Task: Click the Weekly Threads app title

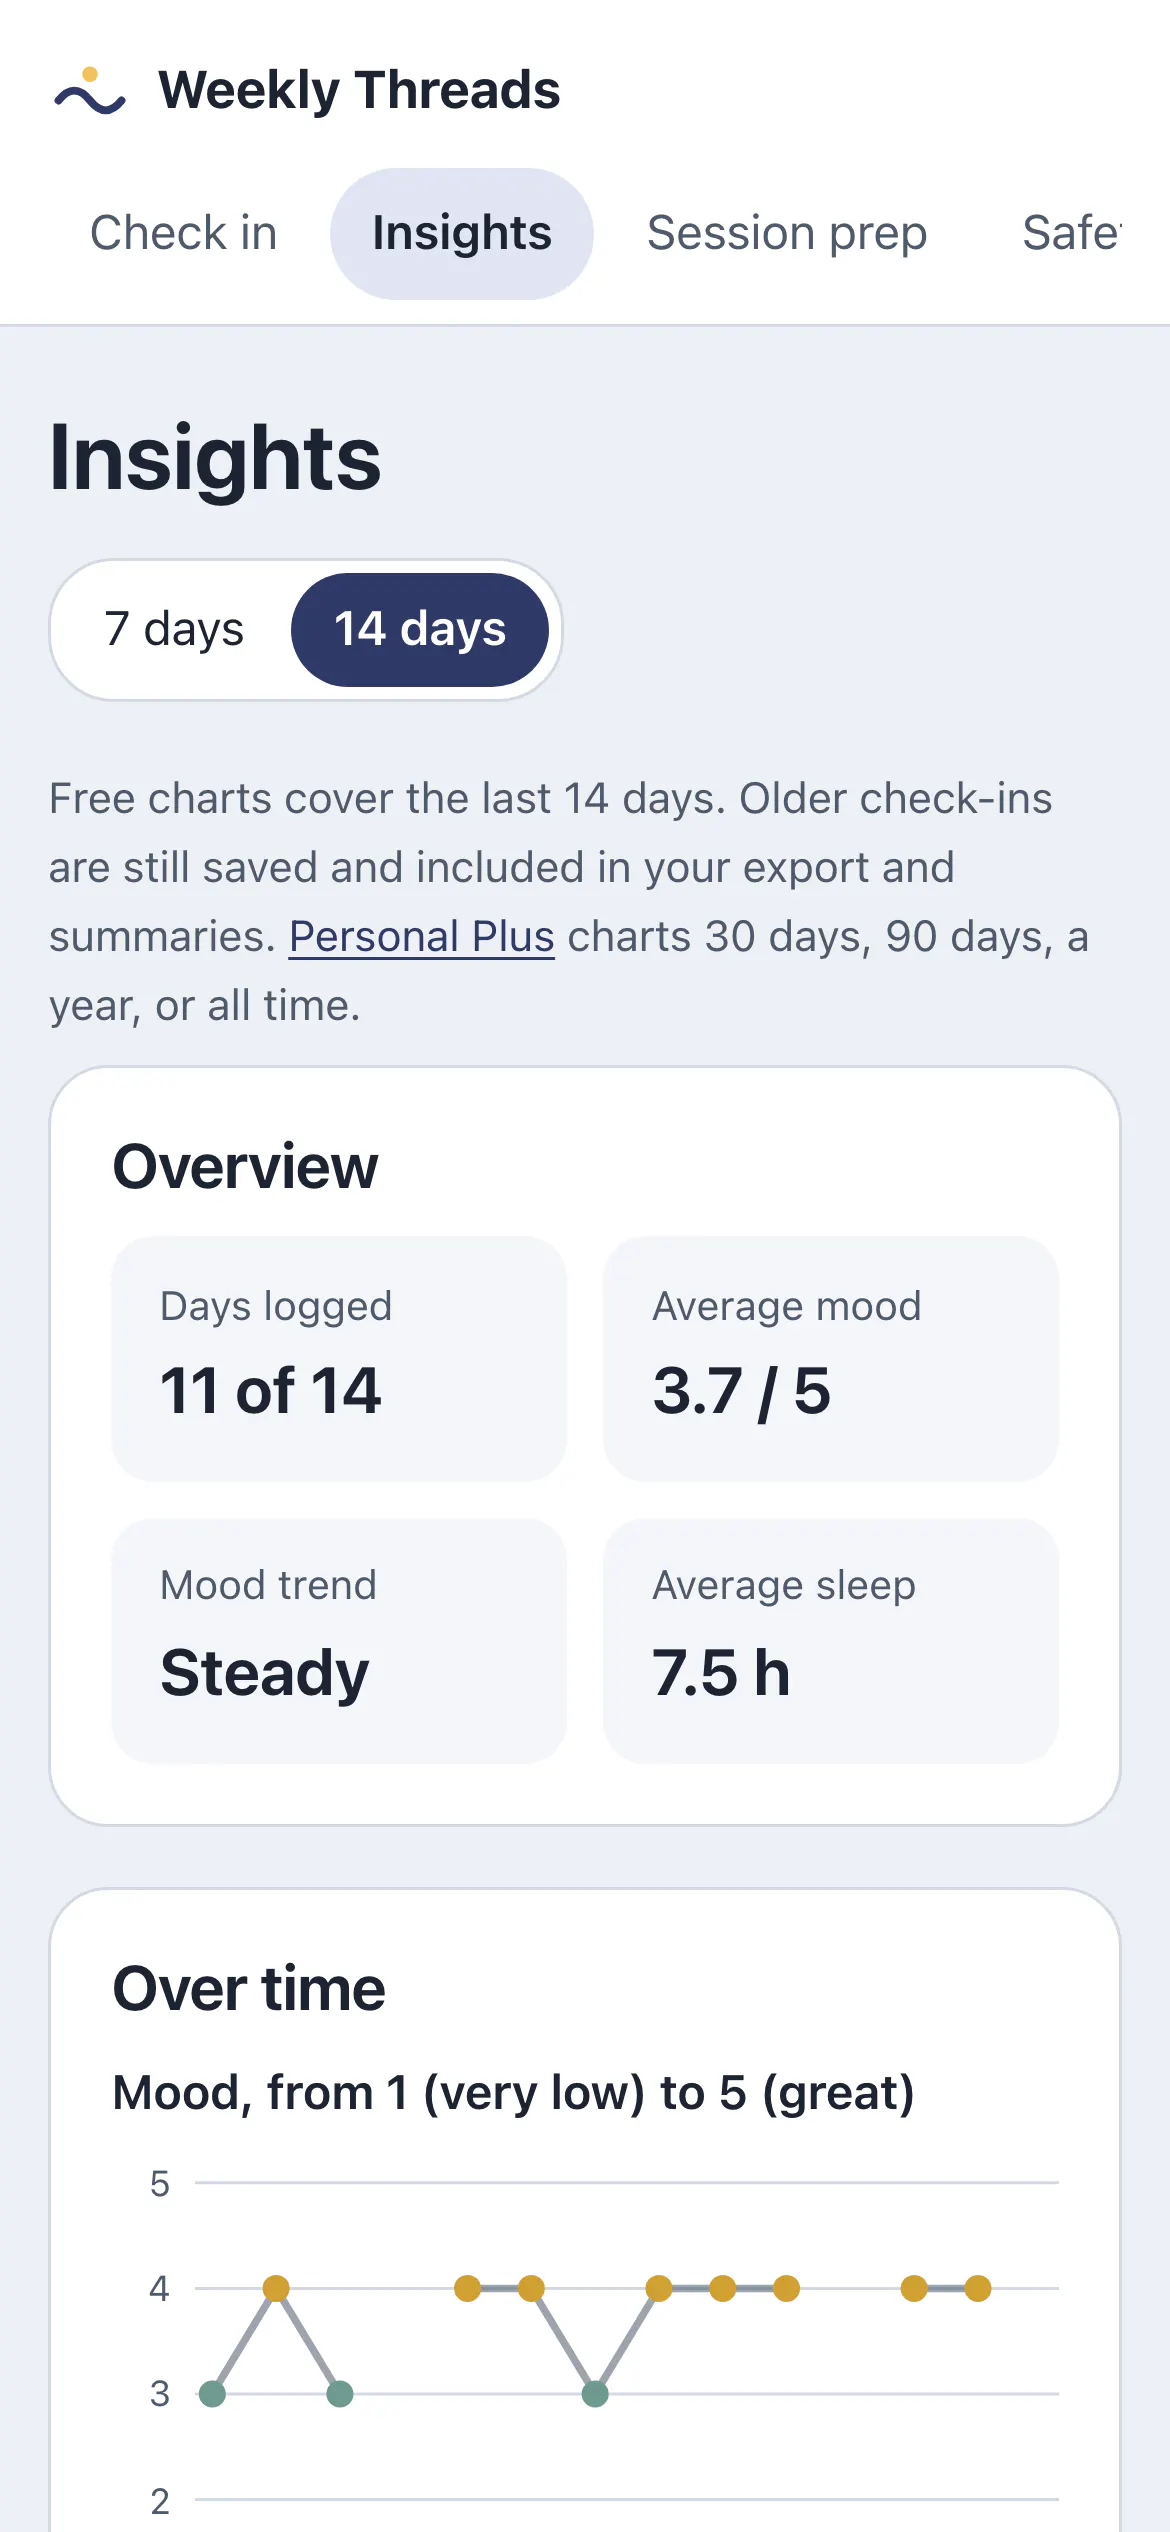Action: [x=359, y=90]
